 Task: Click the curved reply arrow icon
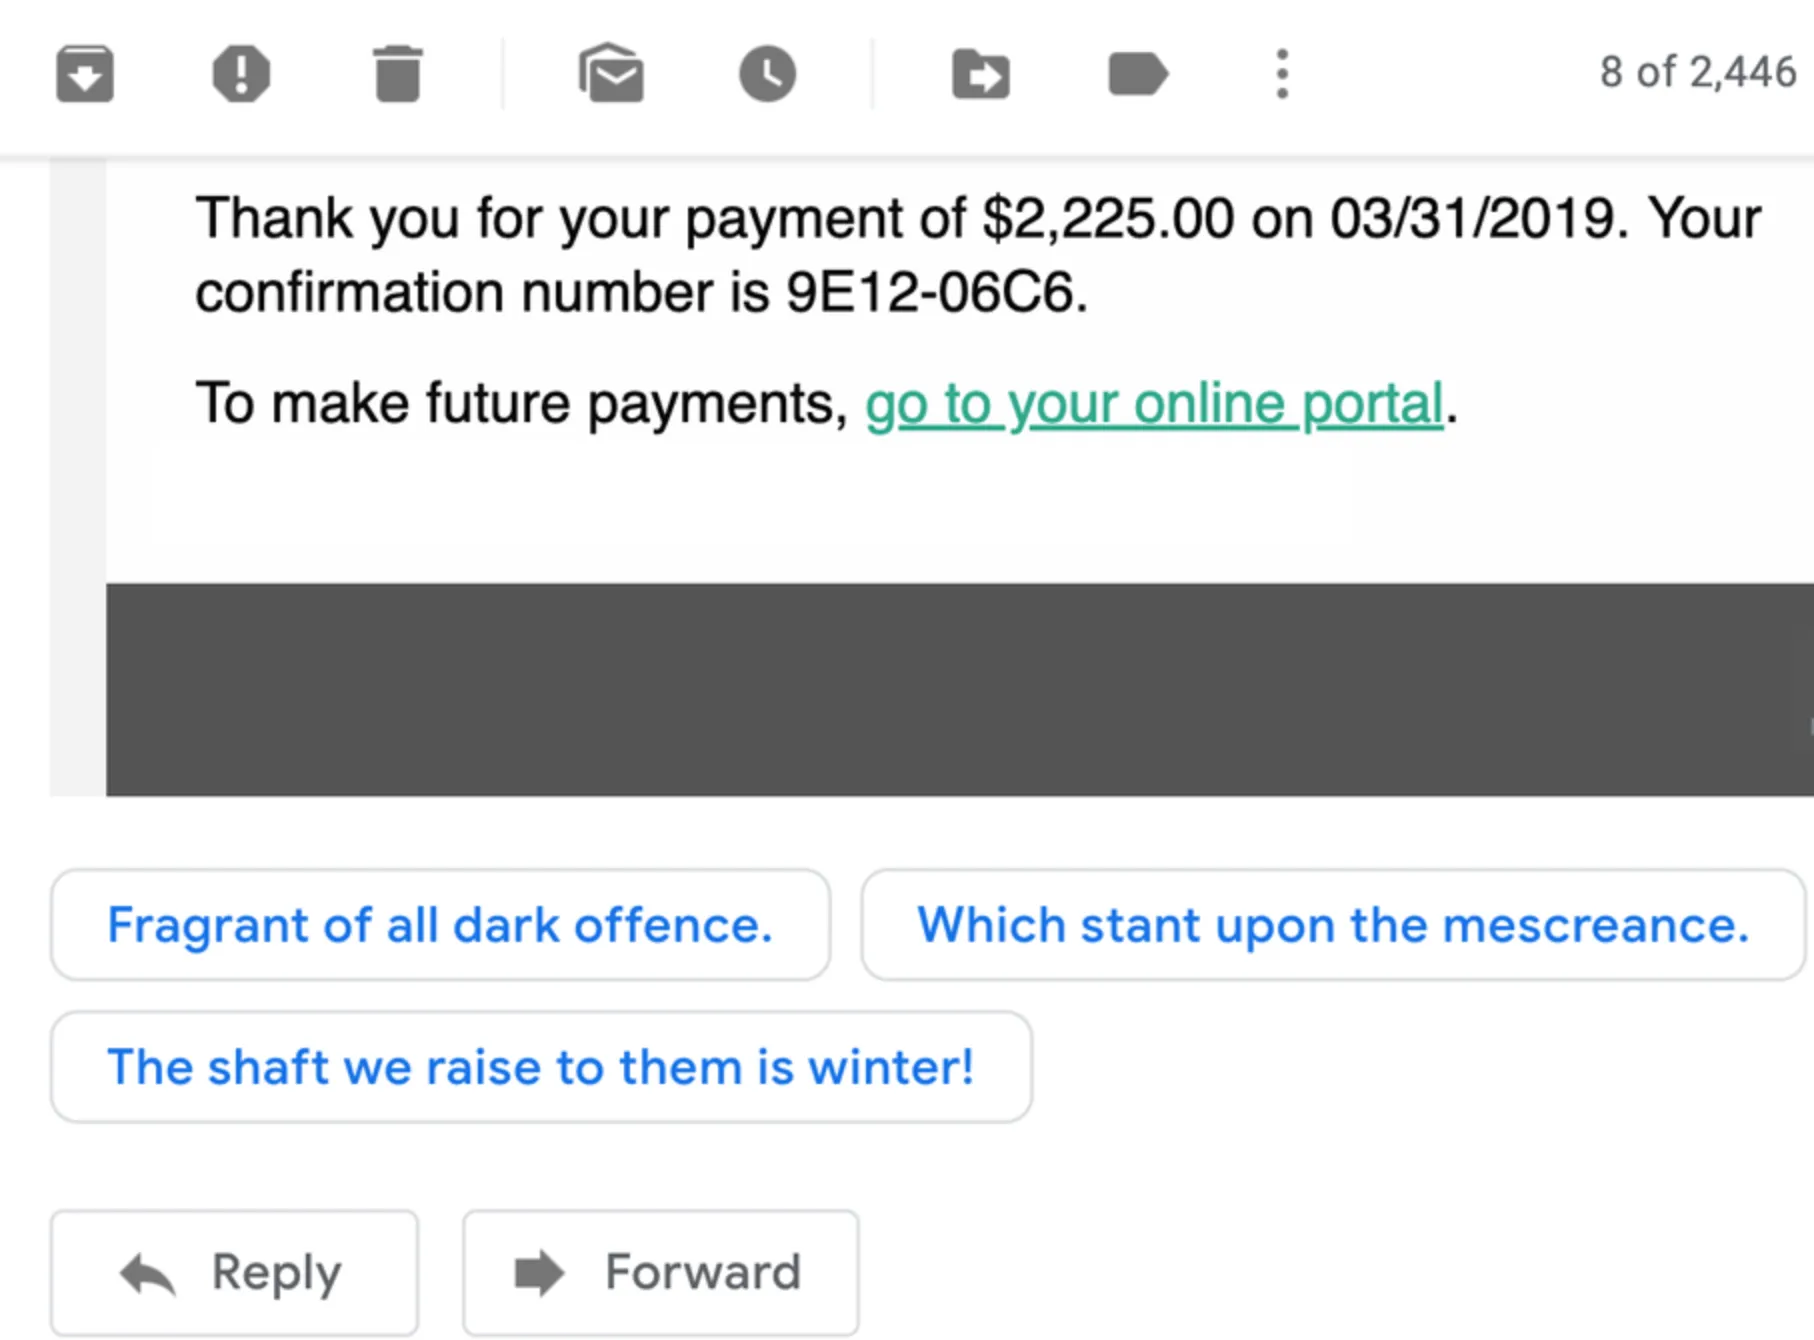(x=147, y=1274)
